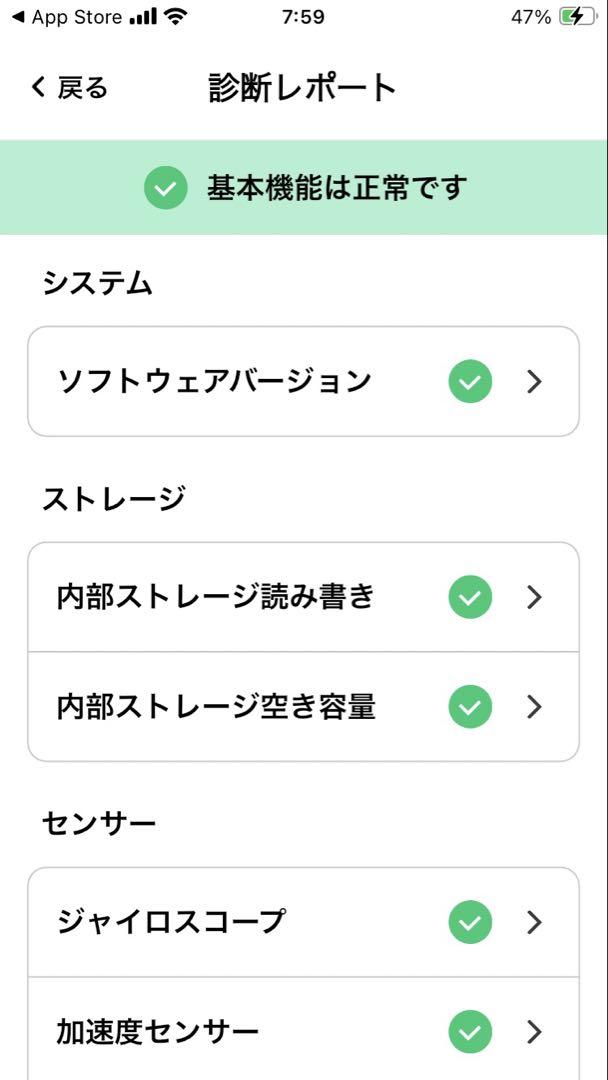The width and height of the screenshot is (608, 1080).
Task: Open the ソフトウェアバージョン row
Action: point(303,381)
